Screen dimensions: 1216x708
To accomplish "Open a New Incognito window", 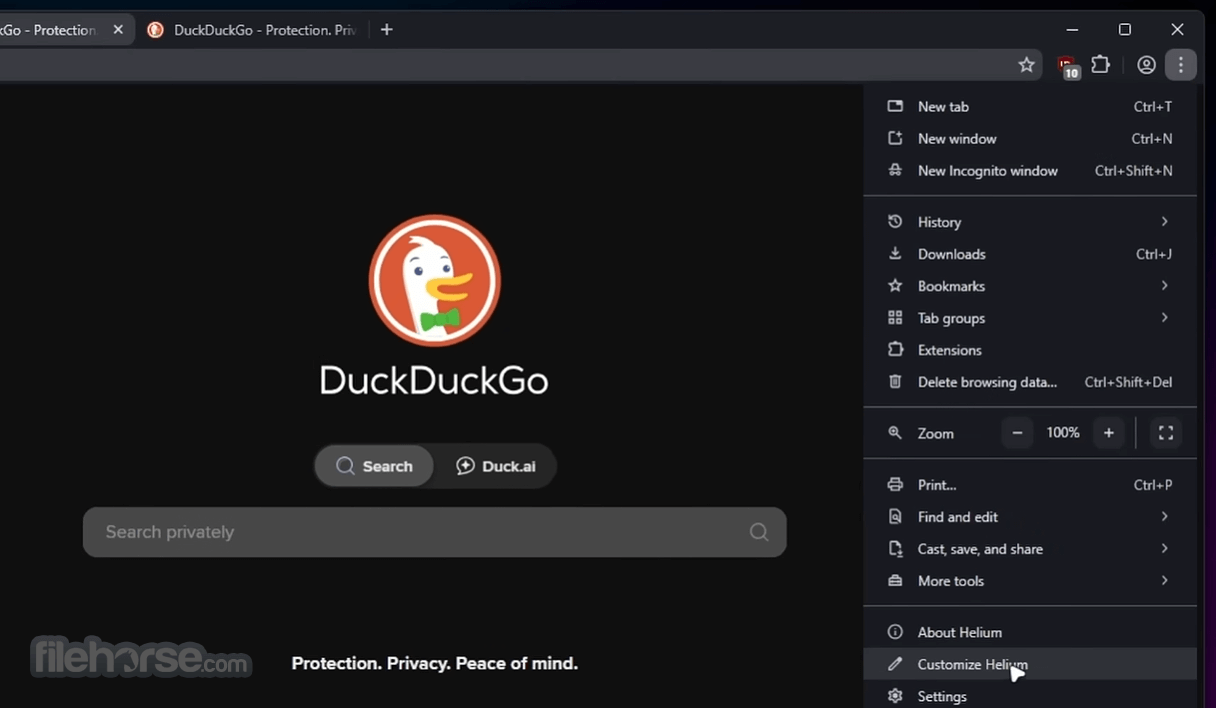I will point(1030,170).
